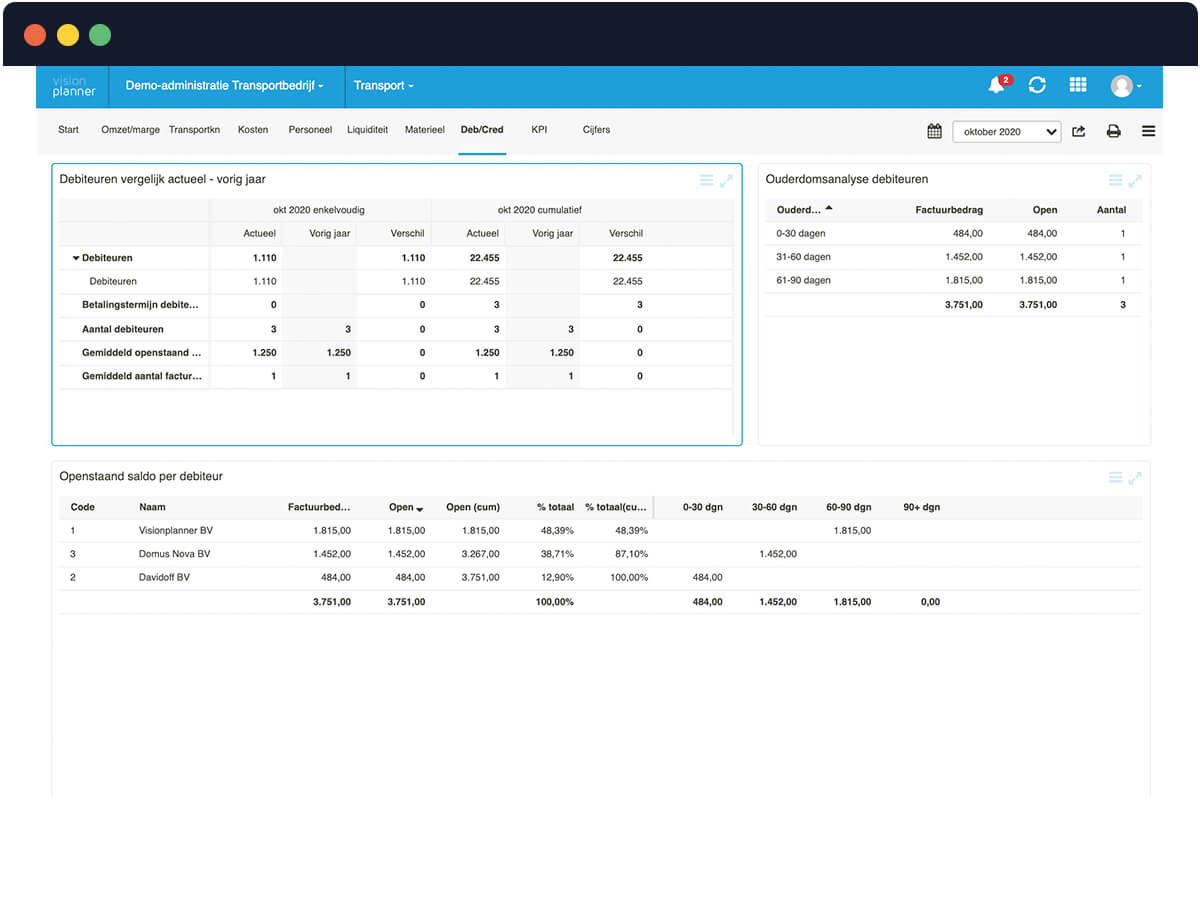
Task: Switch to the Liquiditeit tab
Action: coord(367,130)
